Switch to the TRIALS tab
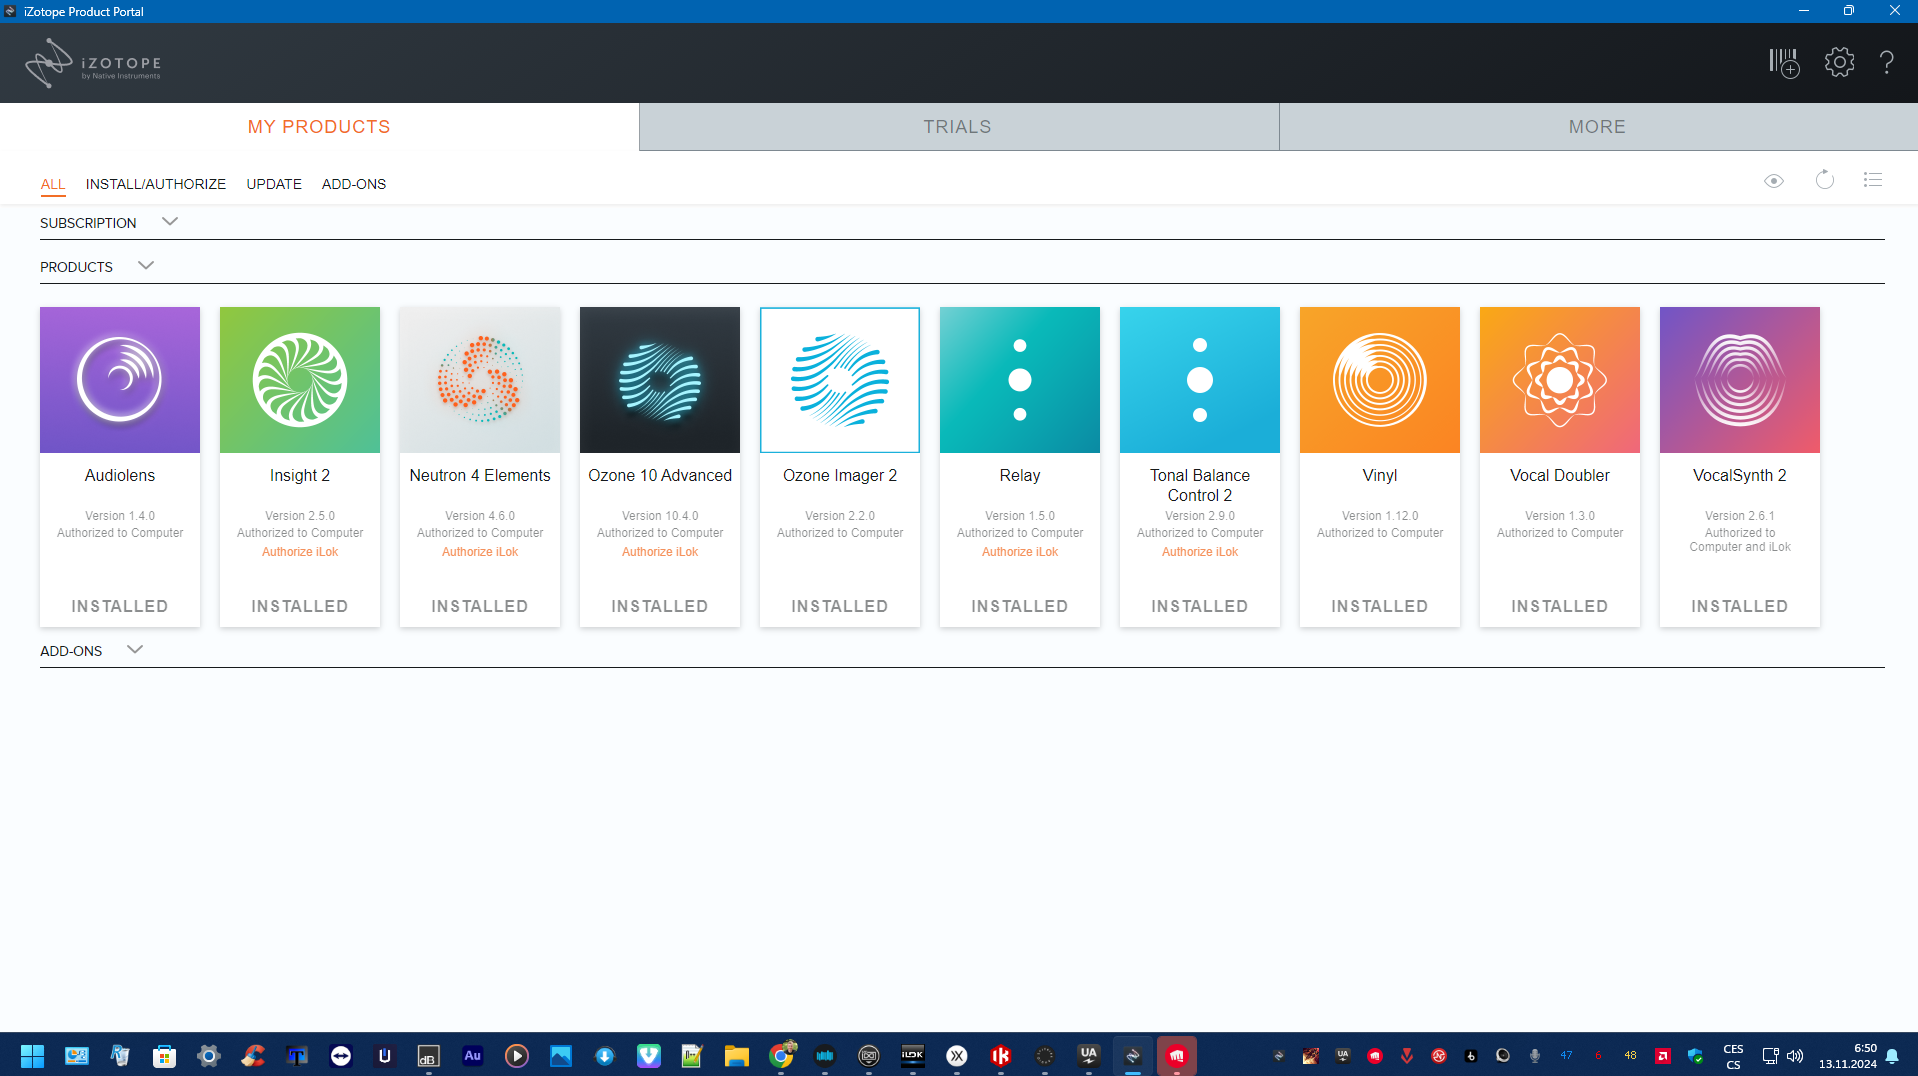 (958, 127)
